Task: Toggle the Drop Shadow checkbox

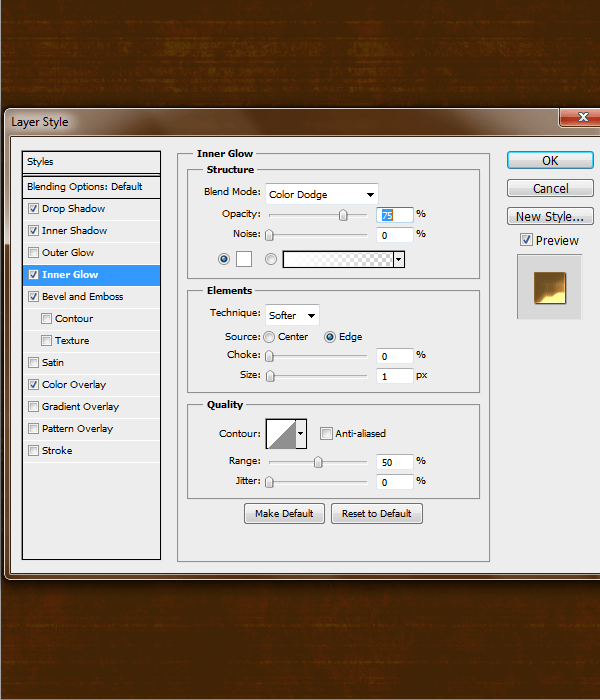Action: pyautogui.click(x=33, y=208)
